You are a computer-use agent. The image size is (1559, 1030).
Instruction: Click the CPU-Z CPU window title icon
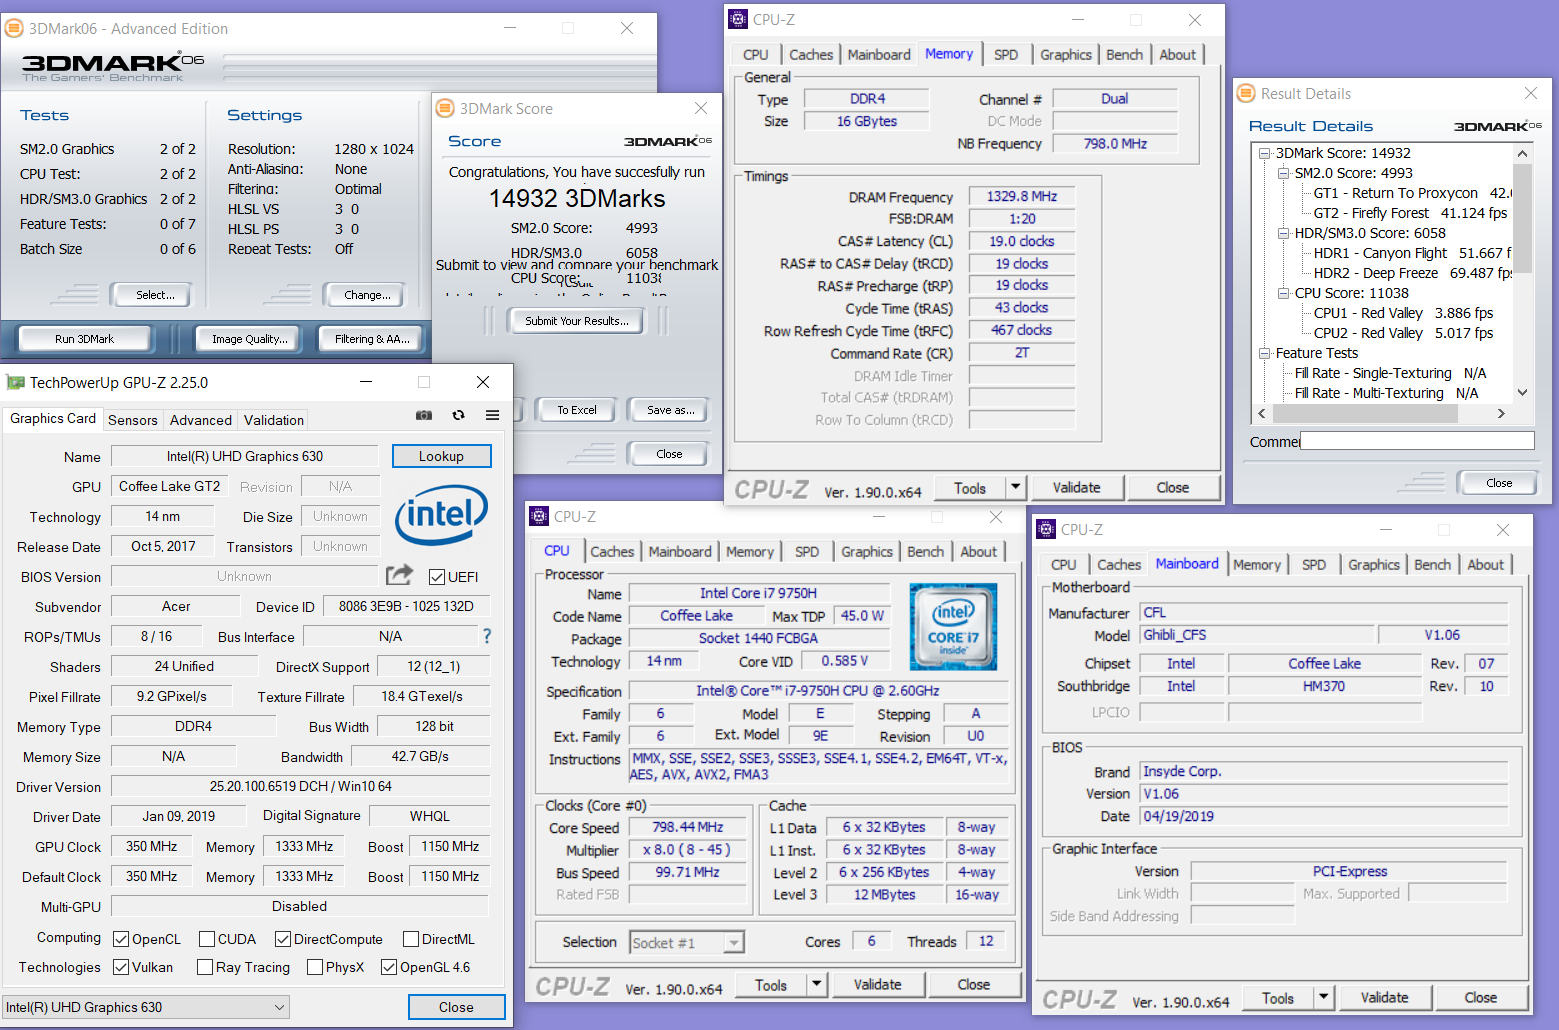(539, 516)
